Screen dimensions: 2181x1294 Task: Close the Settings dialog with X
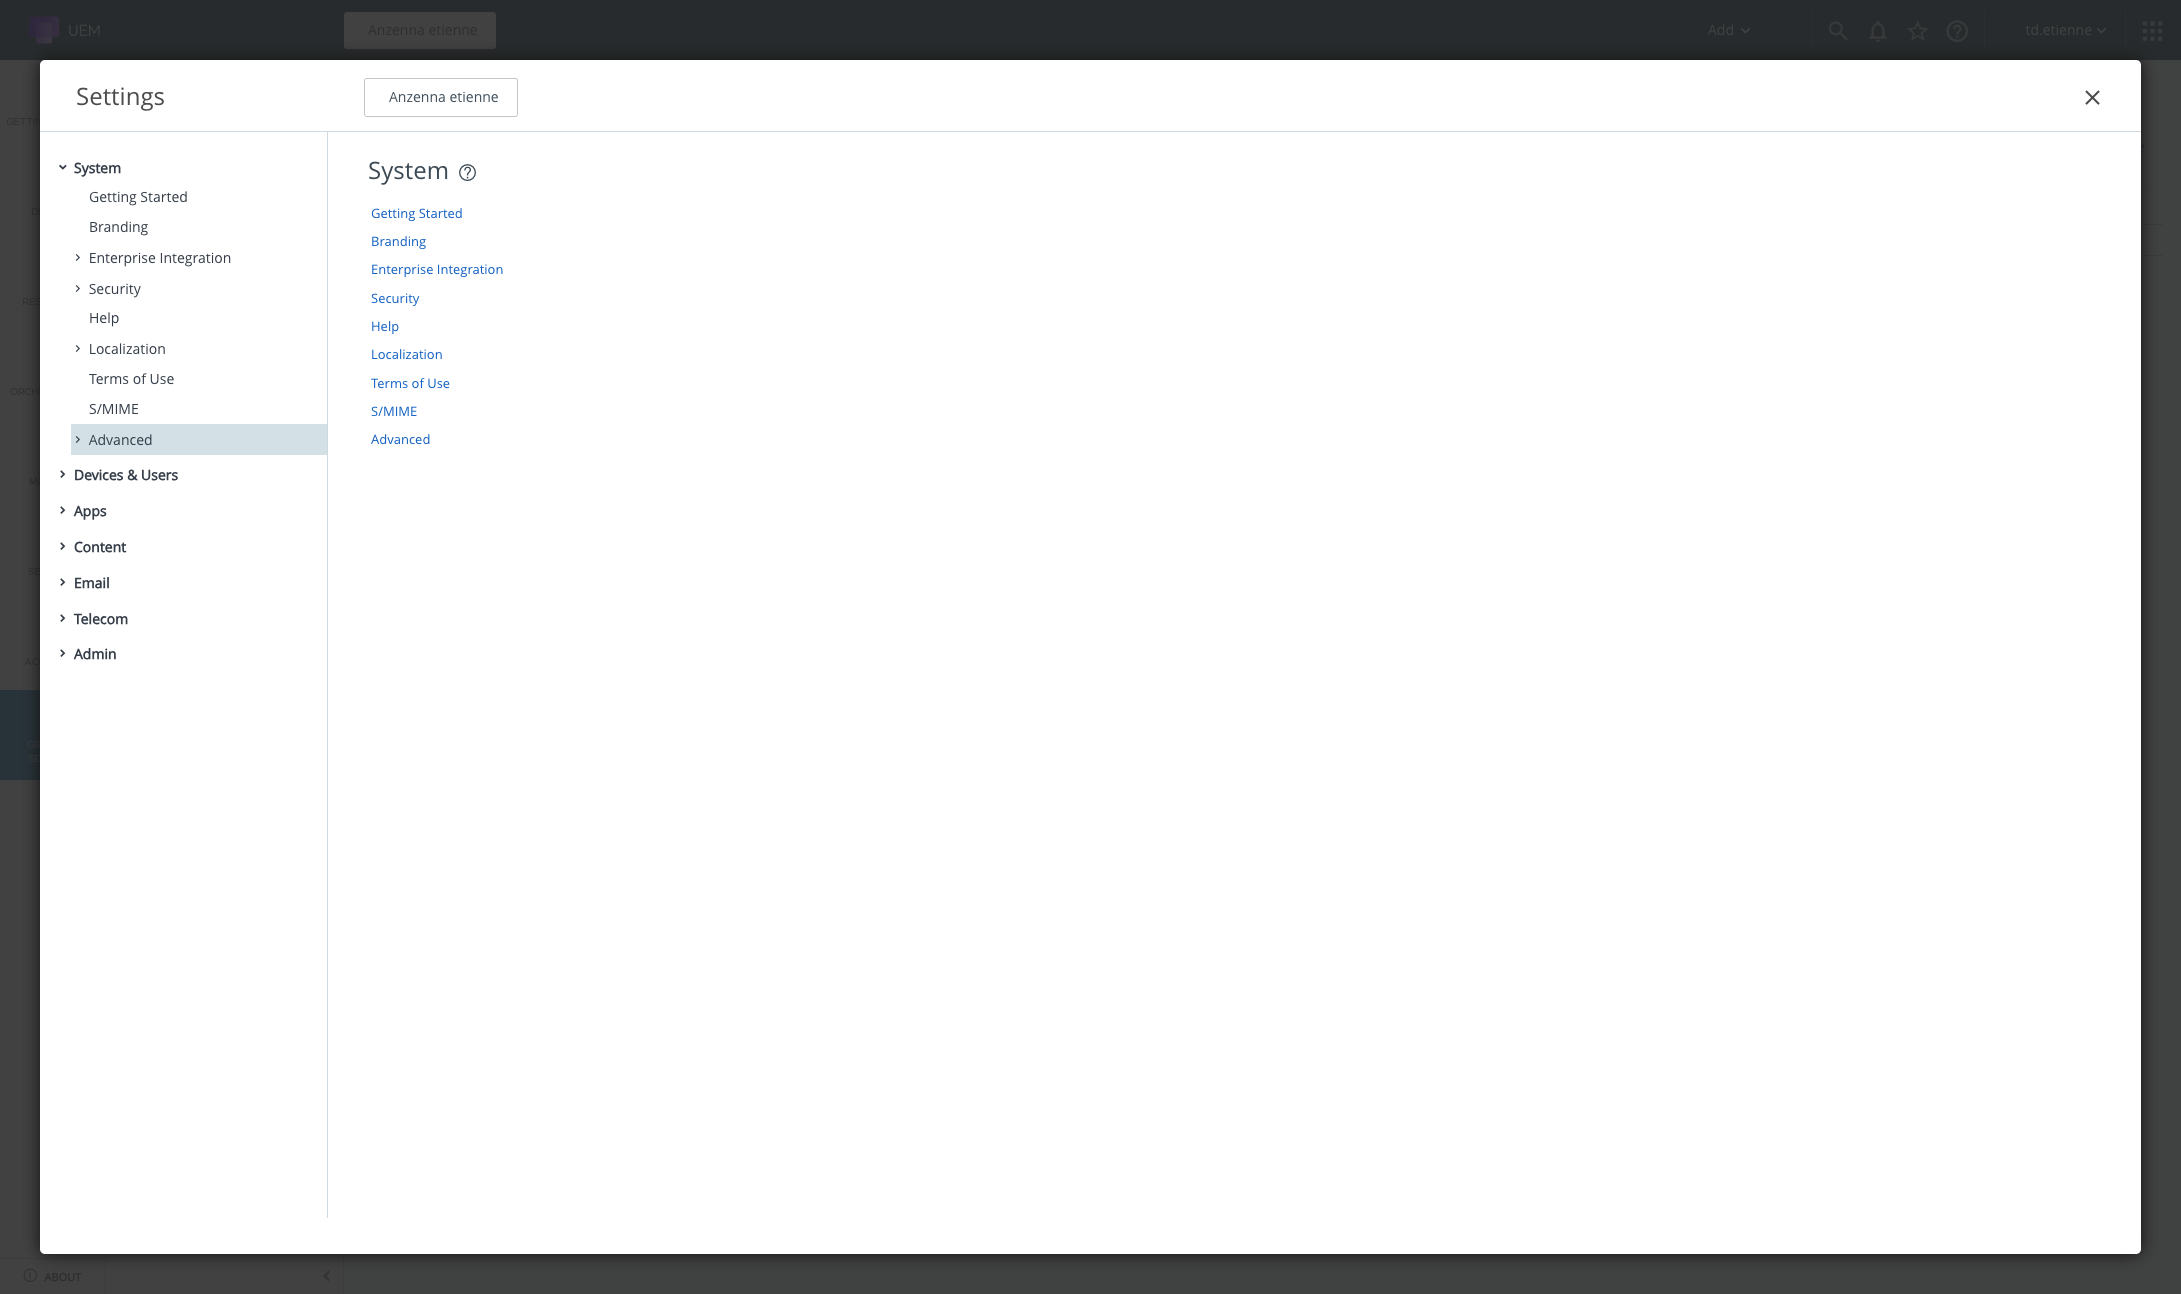(x=2091, y=97)
